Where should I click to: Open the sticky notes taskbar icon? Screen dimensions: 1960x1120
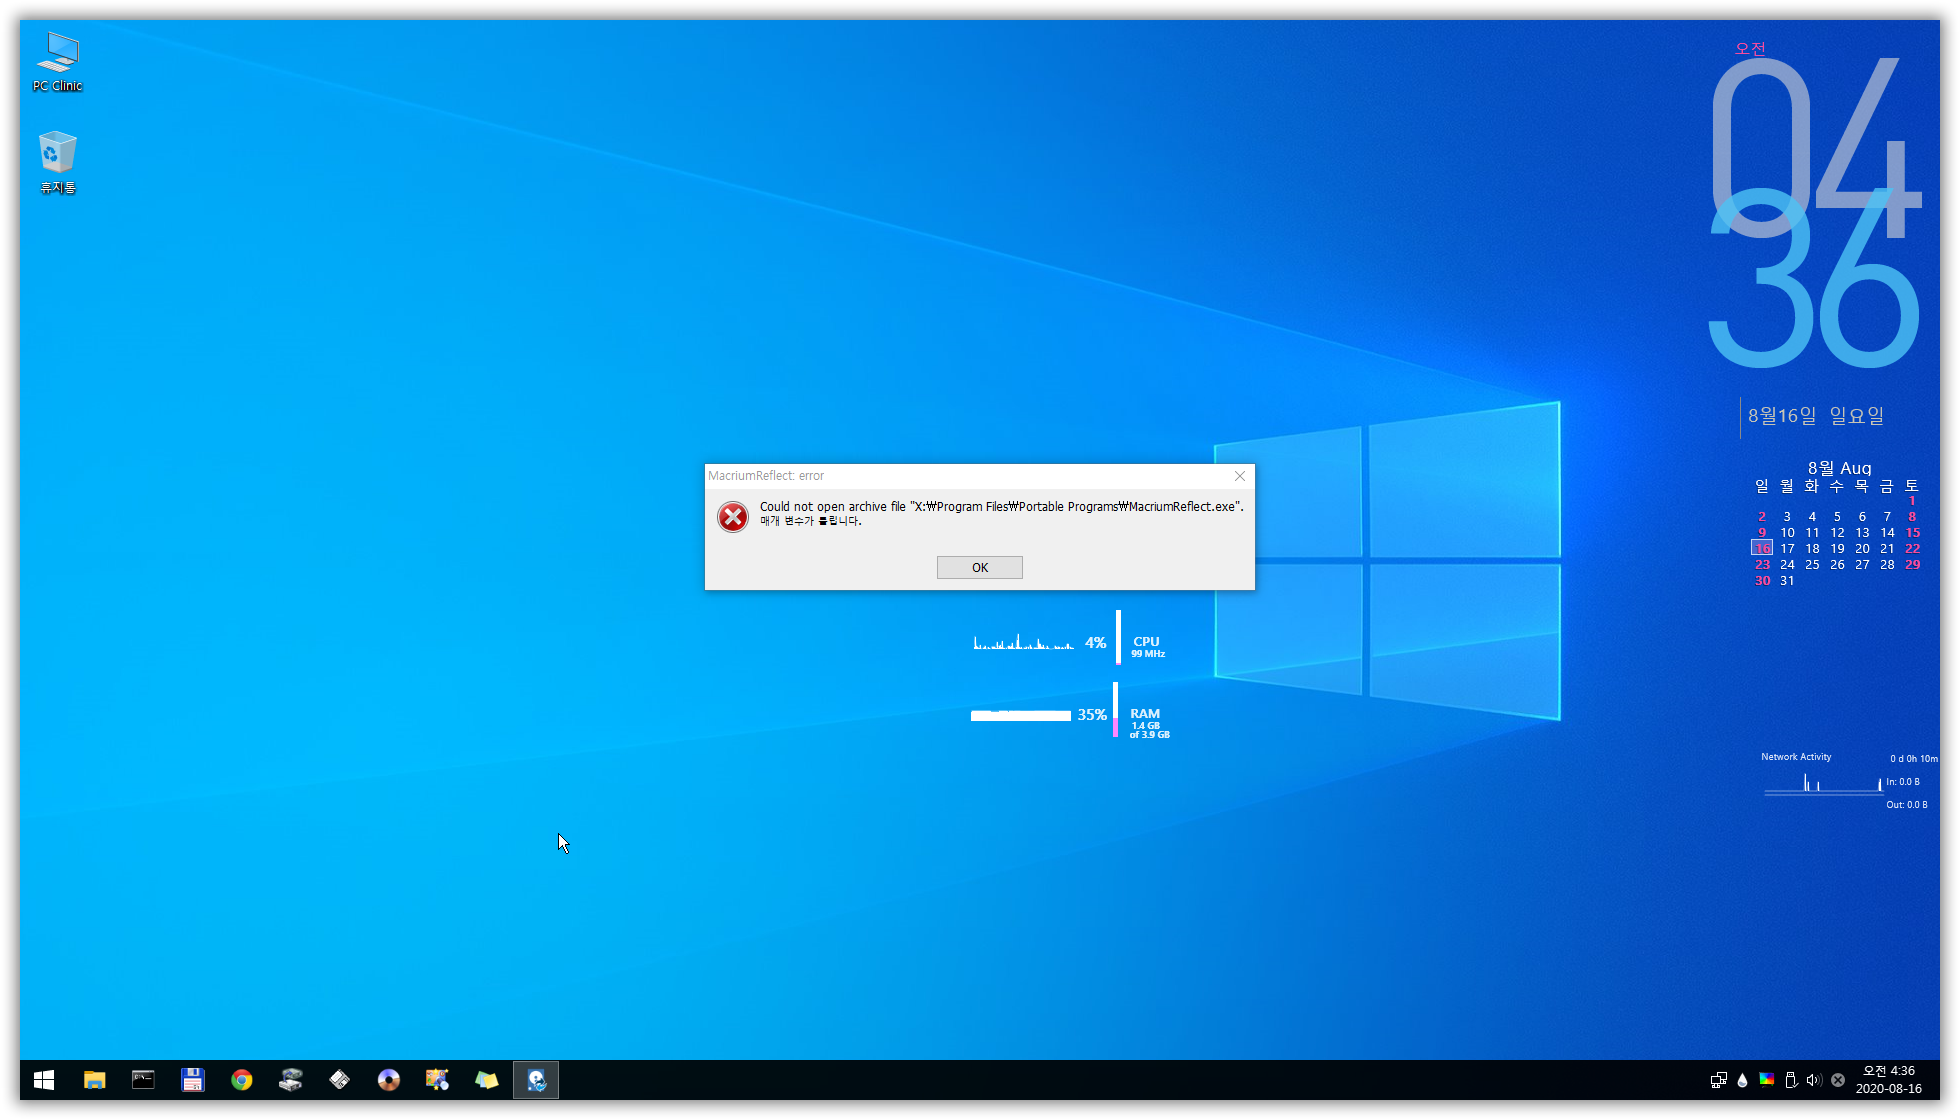click(x=486, y=1080)
